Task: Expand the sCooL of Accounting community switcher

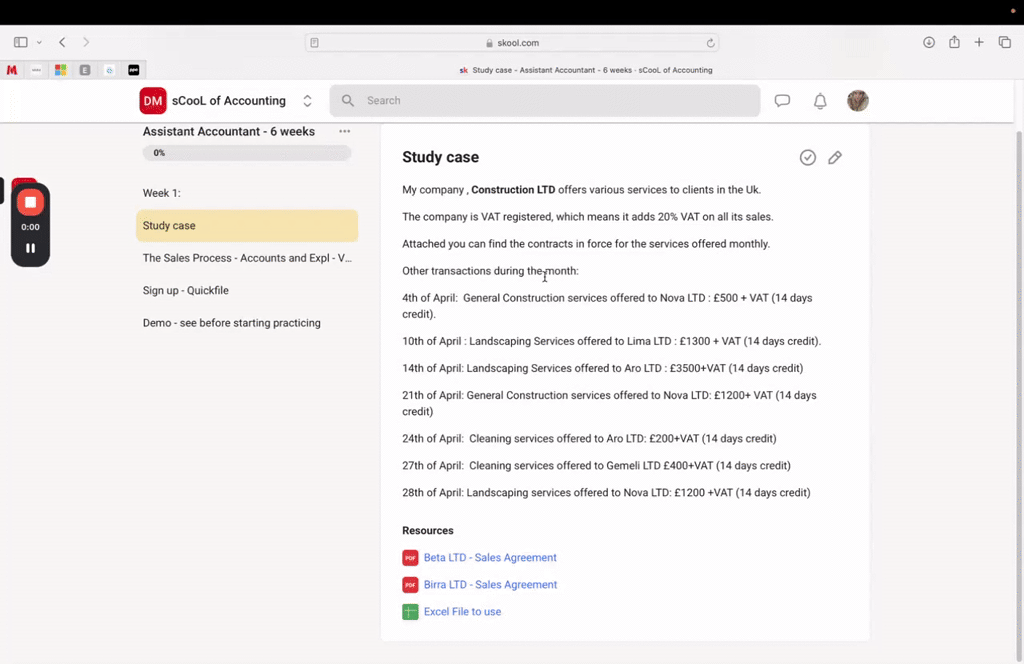Action: click(307, 101)
